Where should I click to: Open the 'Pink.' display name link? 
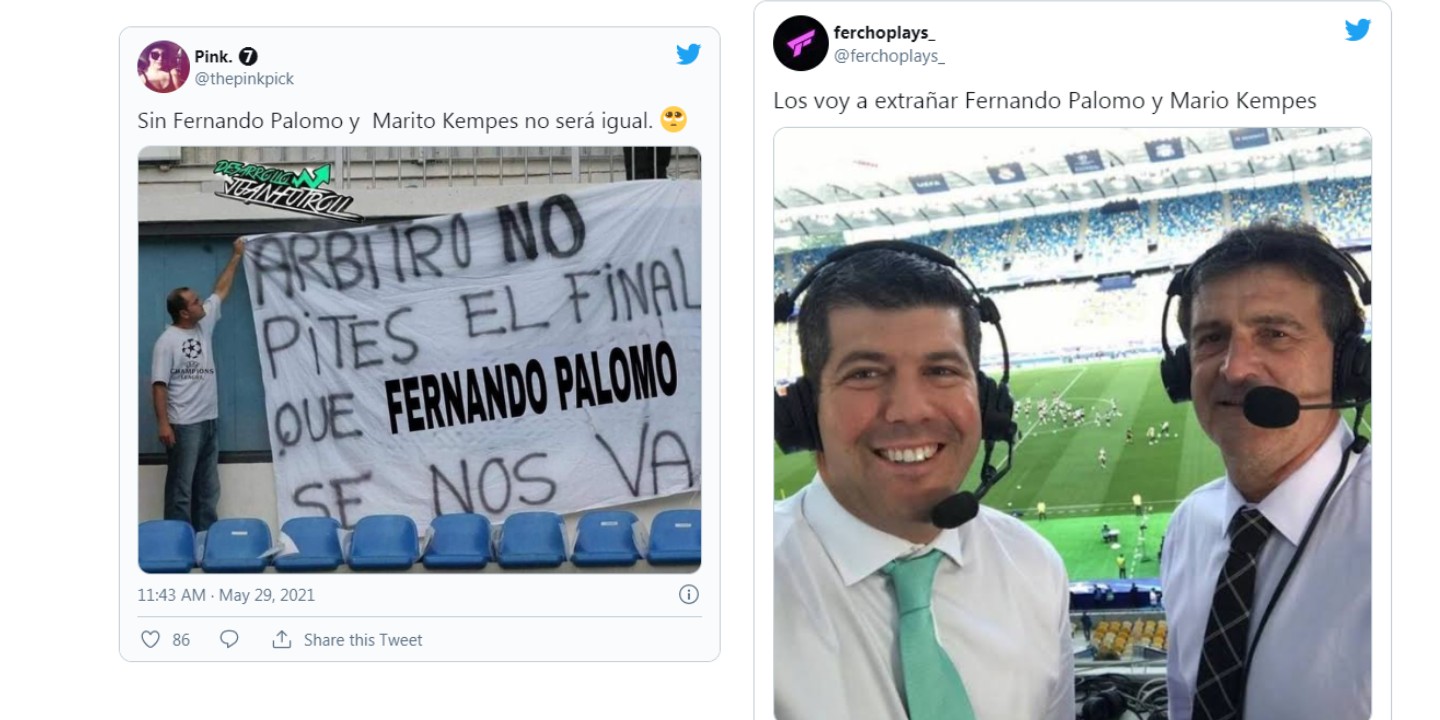213,57
